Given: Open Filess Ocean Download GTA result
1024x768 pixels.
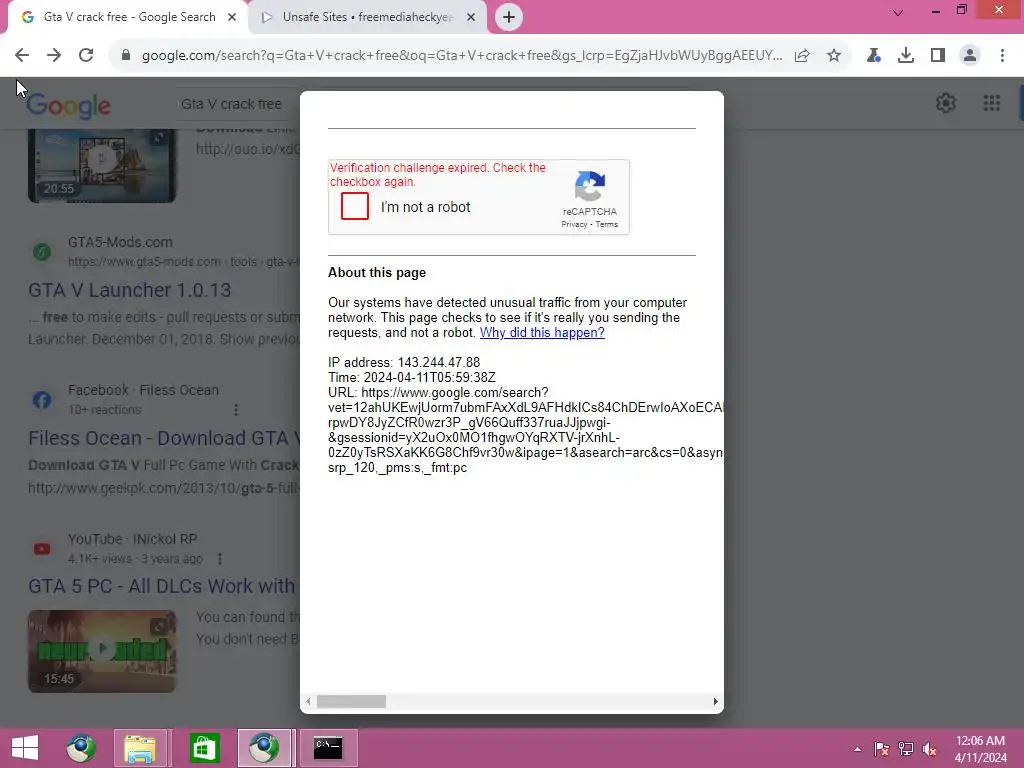Looking at the screenshot, I should 163,438.
